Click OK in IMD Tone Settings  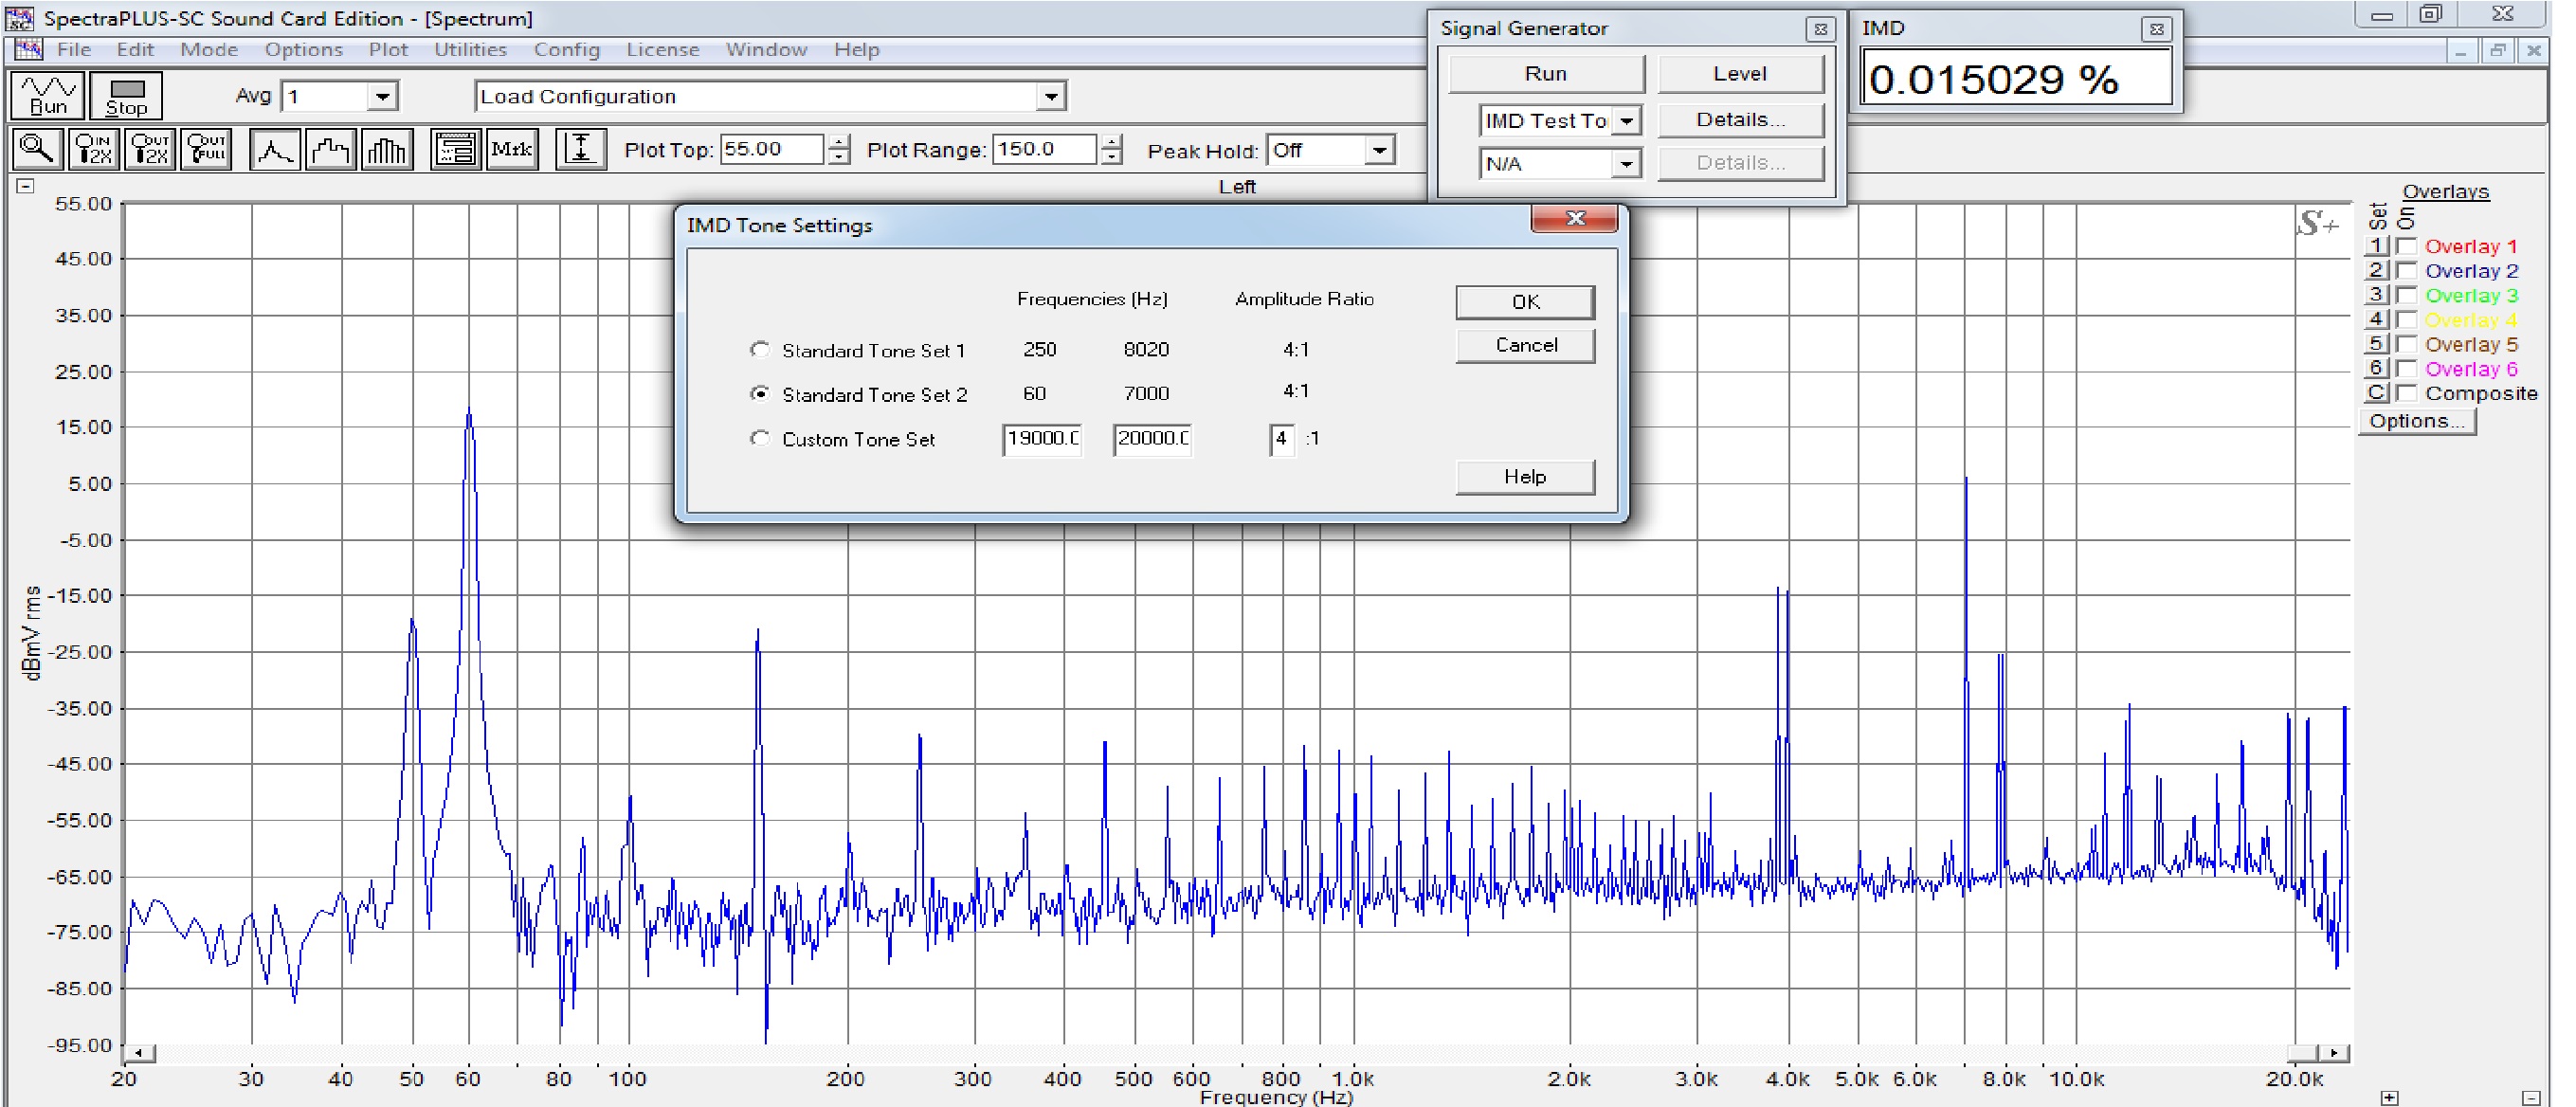point(1525,302)
